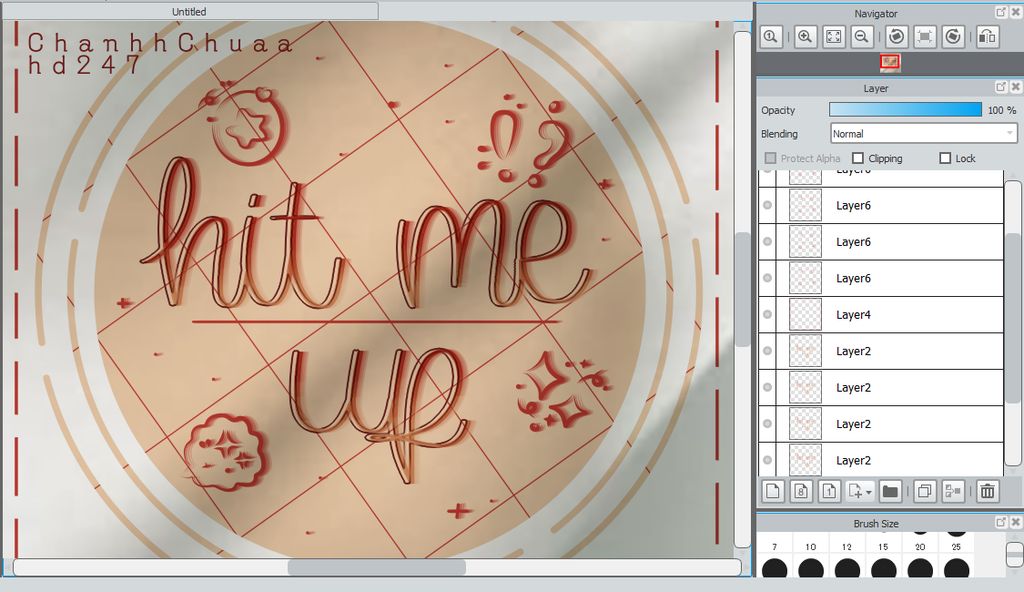The height and width of the screenshot is (592, 1024).
Task: Toggle visibility of Layer4
Action: coord(767,314)
